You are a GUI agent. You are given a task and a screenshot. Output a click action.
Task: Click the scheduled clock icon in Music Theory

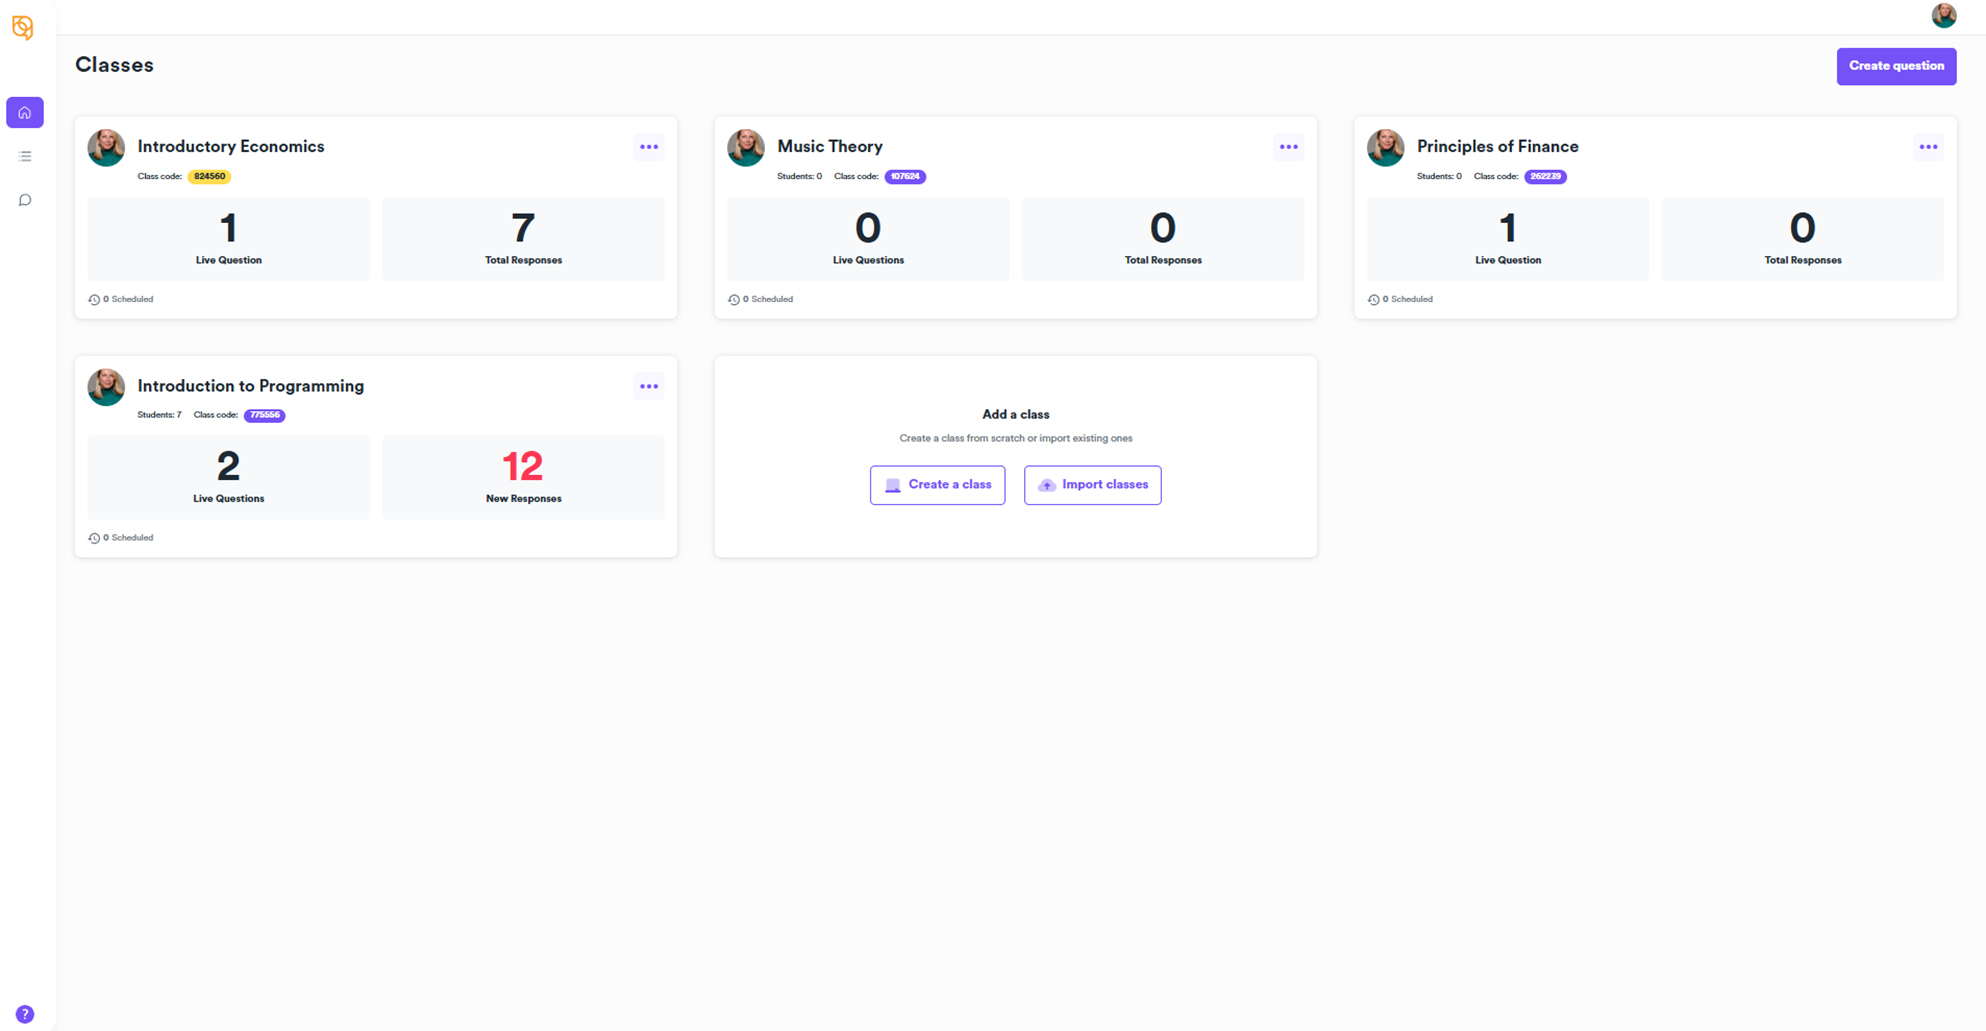tap(734, 299)
